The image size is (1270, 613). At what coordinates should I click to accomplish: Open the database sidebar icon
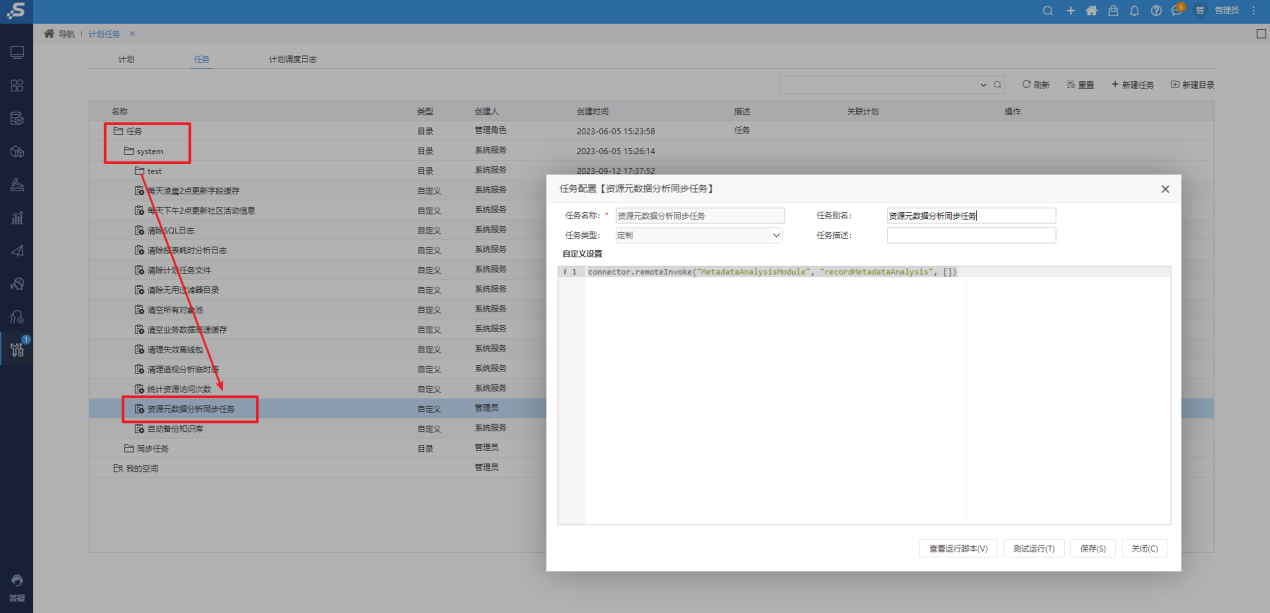tap(17, 118)
